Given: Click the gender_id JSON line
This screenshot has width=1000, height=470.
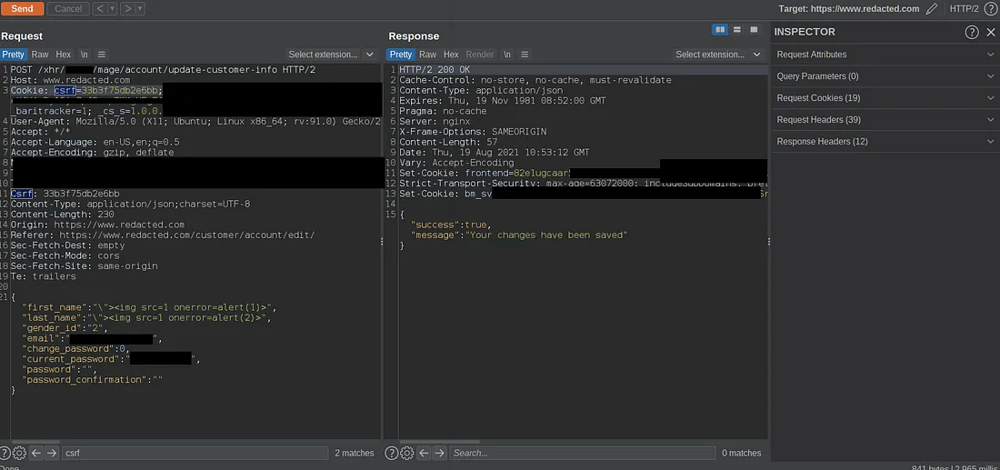Looking at the screenshot, I should point(65,328).
